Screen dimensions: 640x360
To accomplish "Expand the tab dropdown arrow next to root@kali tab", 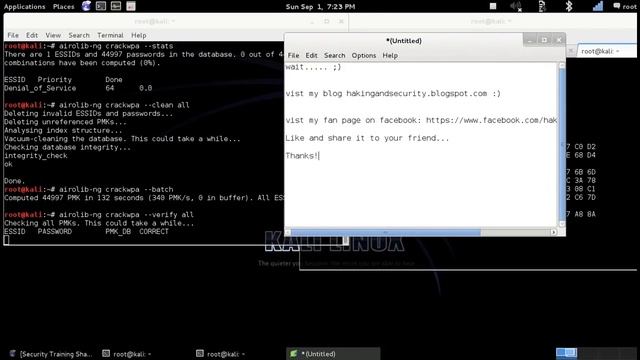I will 618,51.
